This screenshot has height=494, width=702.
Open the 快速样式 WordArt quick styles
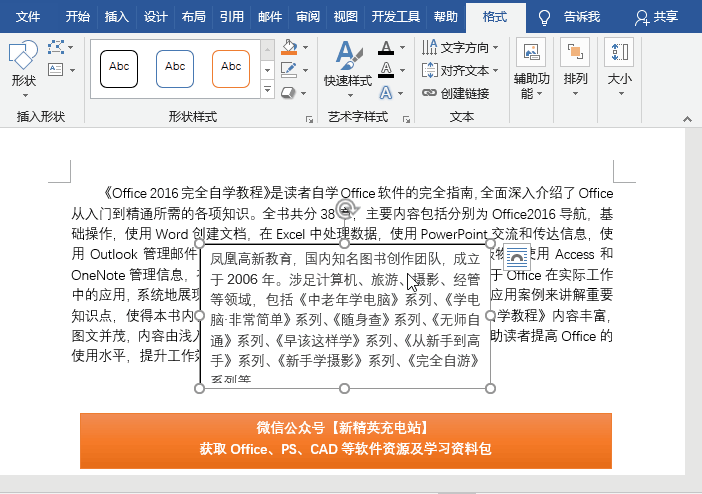click(x=348, y=69)
